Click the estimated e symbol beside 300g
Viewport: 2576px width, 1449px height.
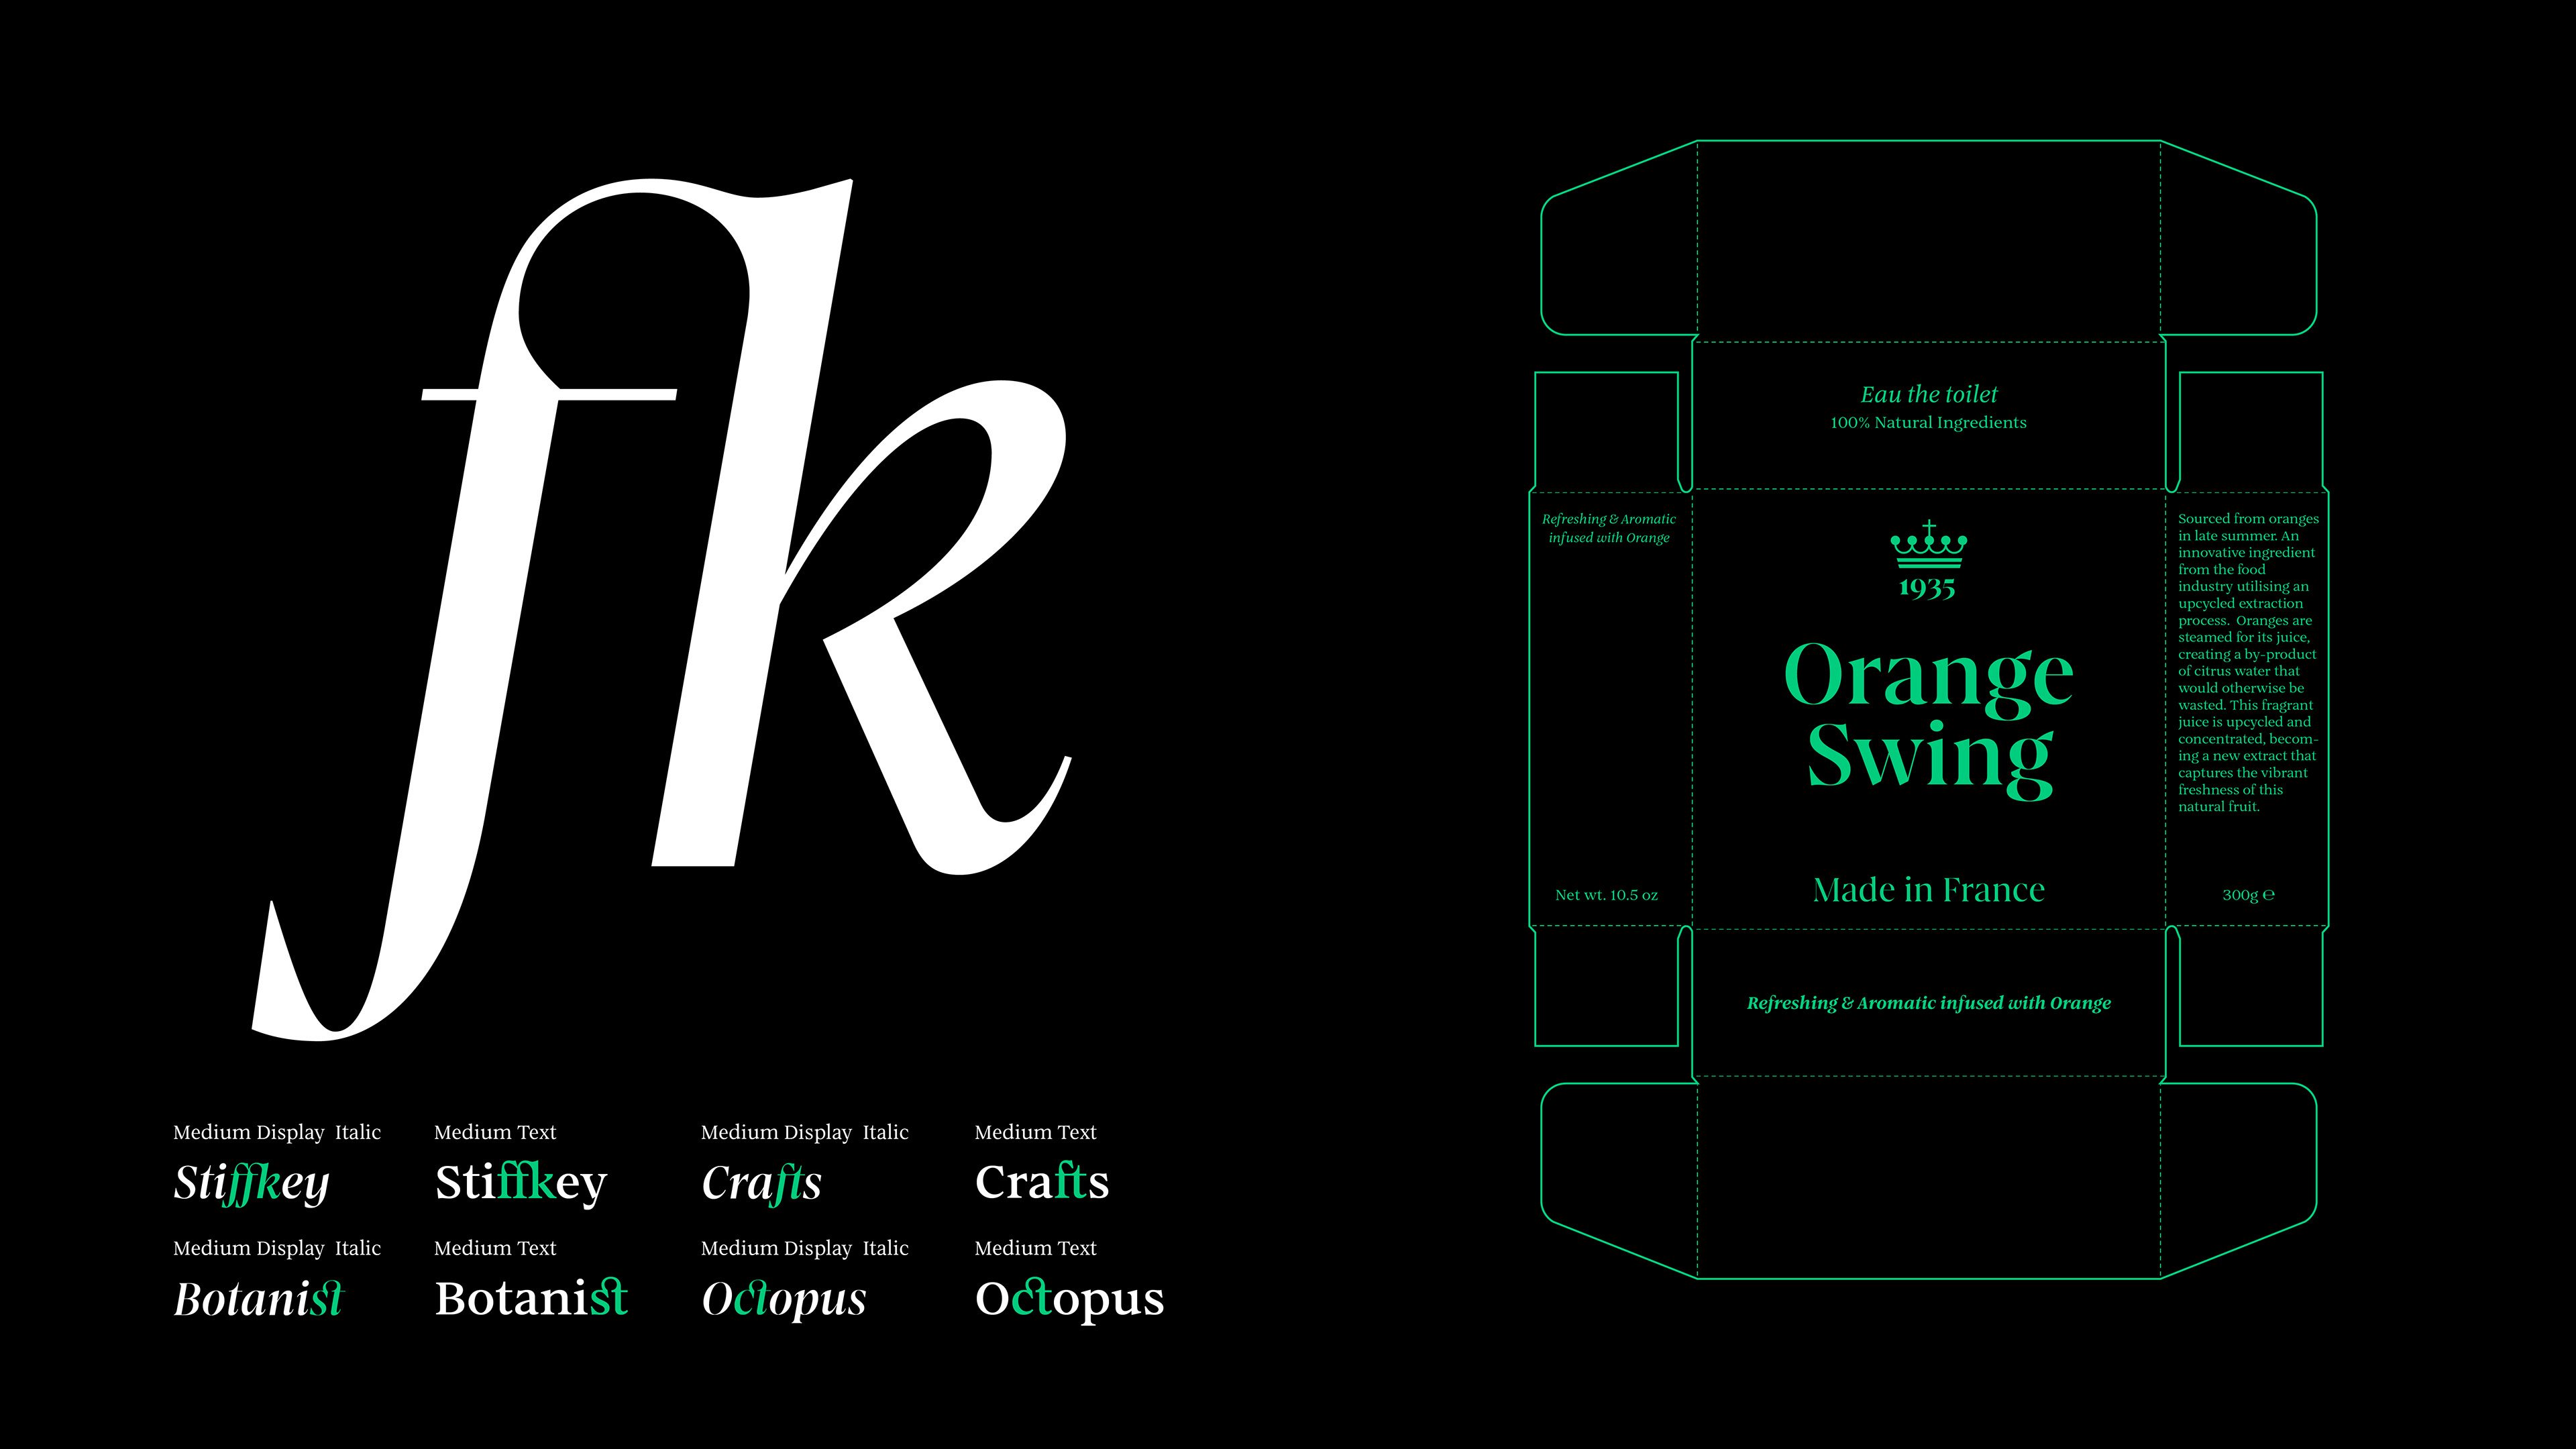[x=2268, y=894]
